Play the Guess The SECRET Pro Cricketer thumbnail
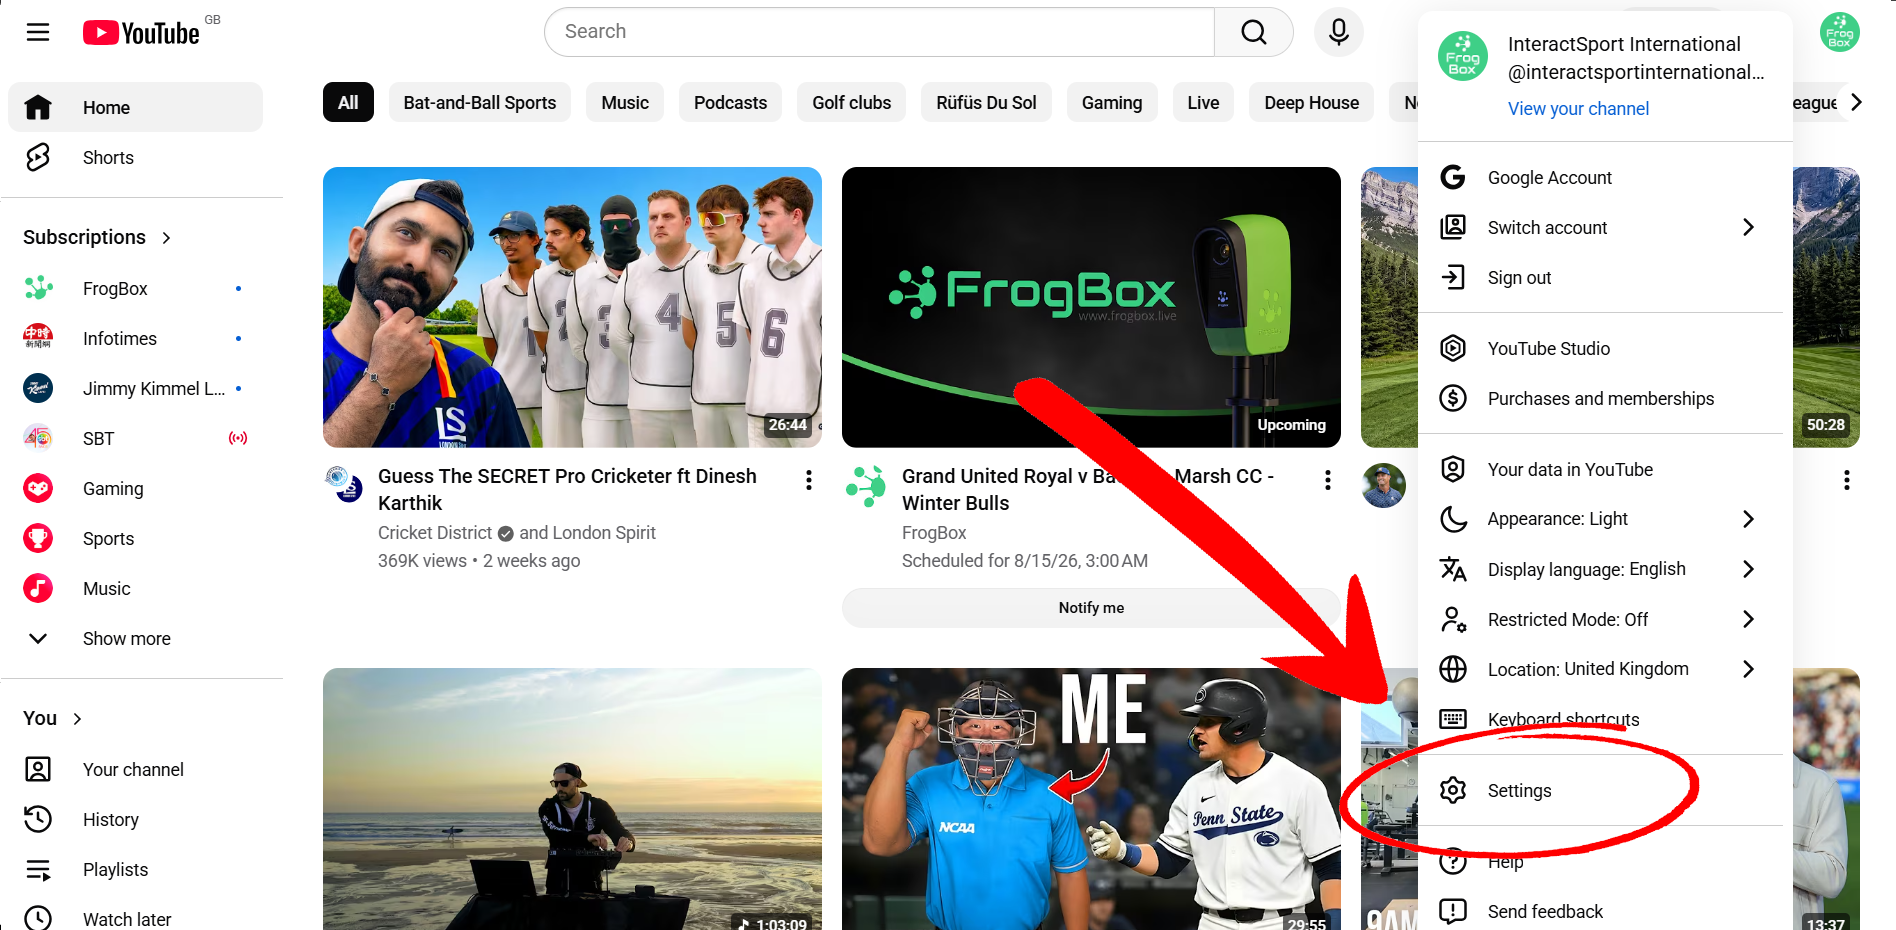 pos(572,307)
